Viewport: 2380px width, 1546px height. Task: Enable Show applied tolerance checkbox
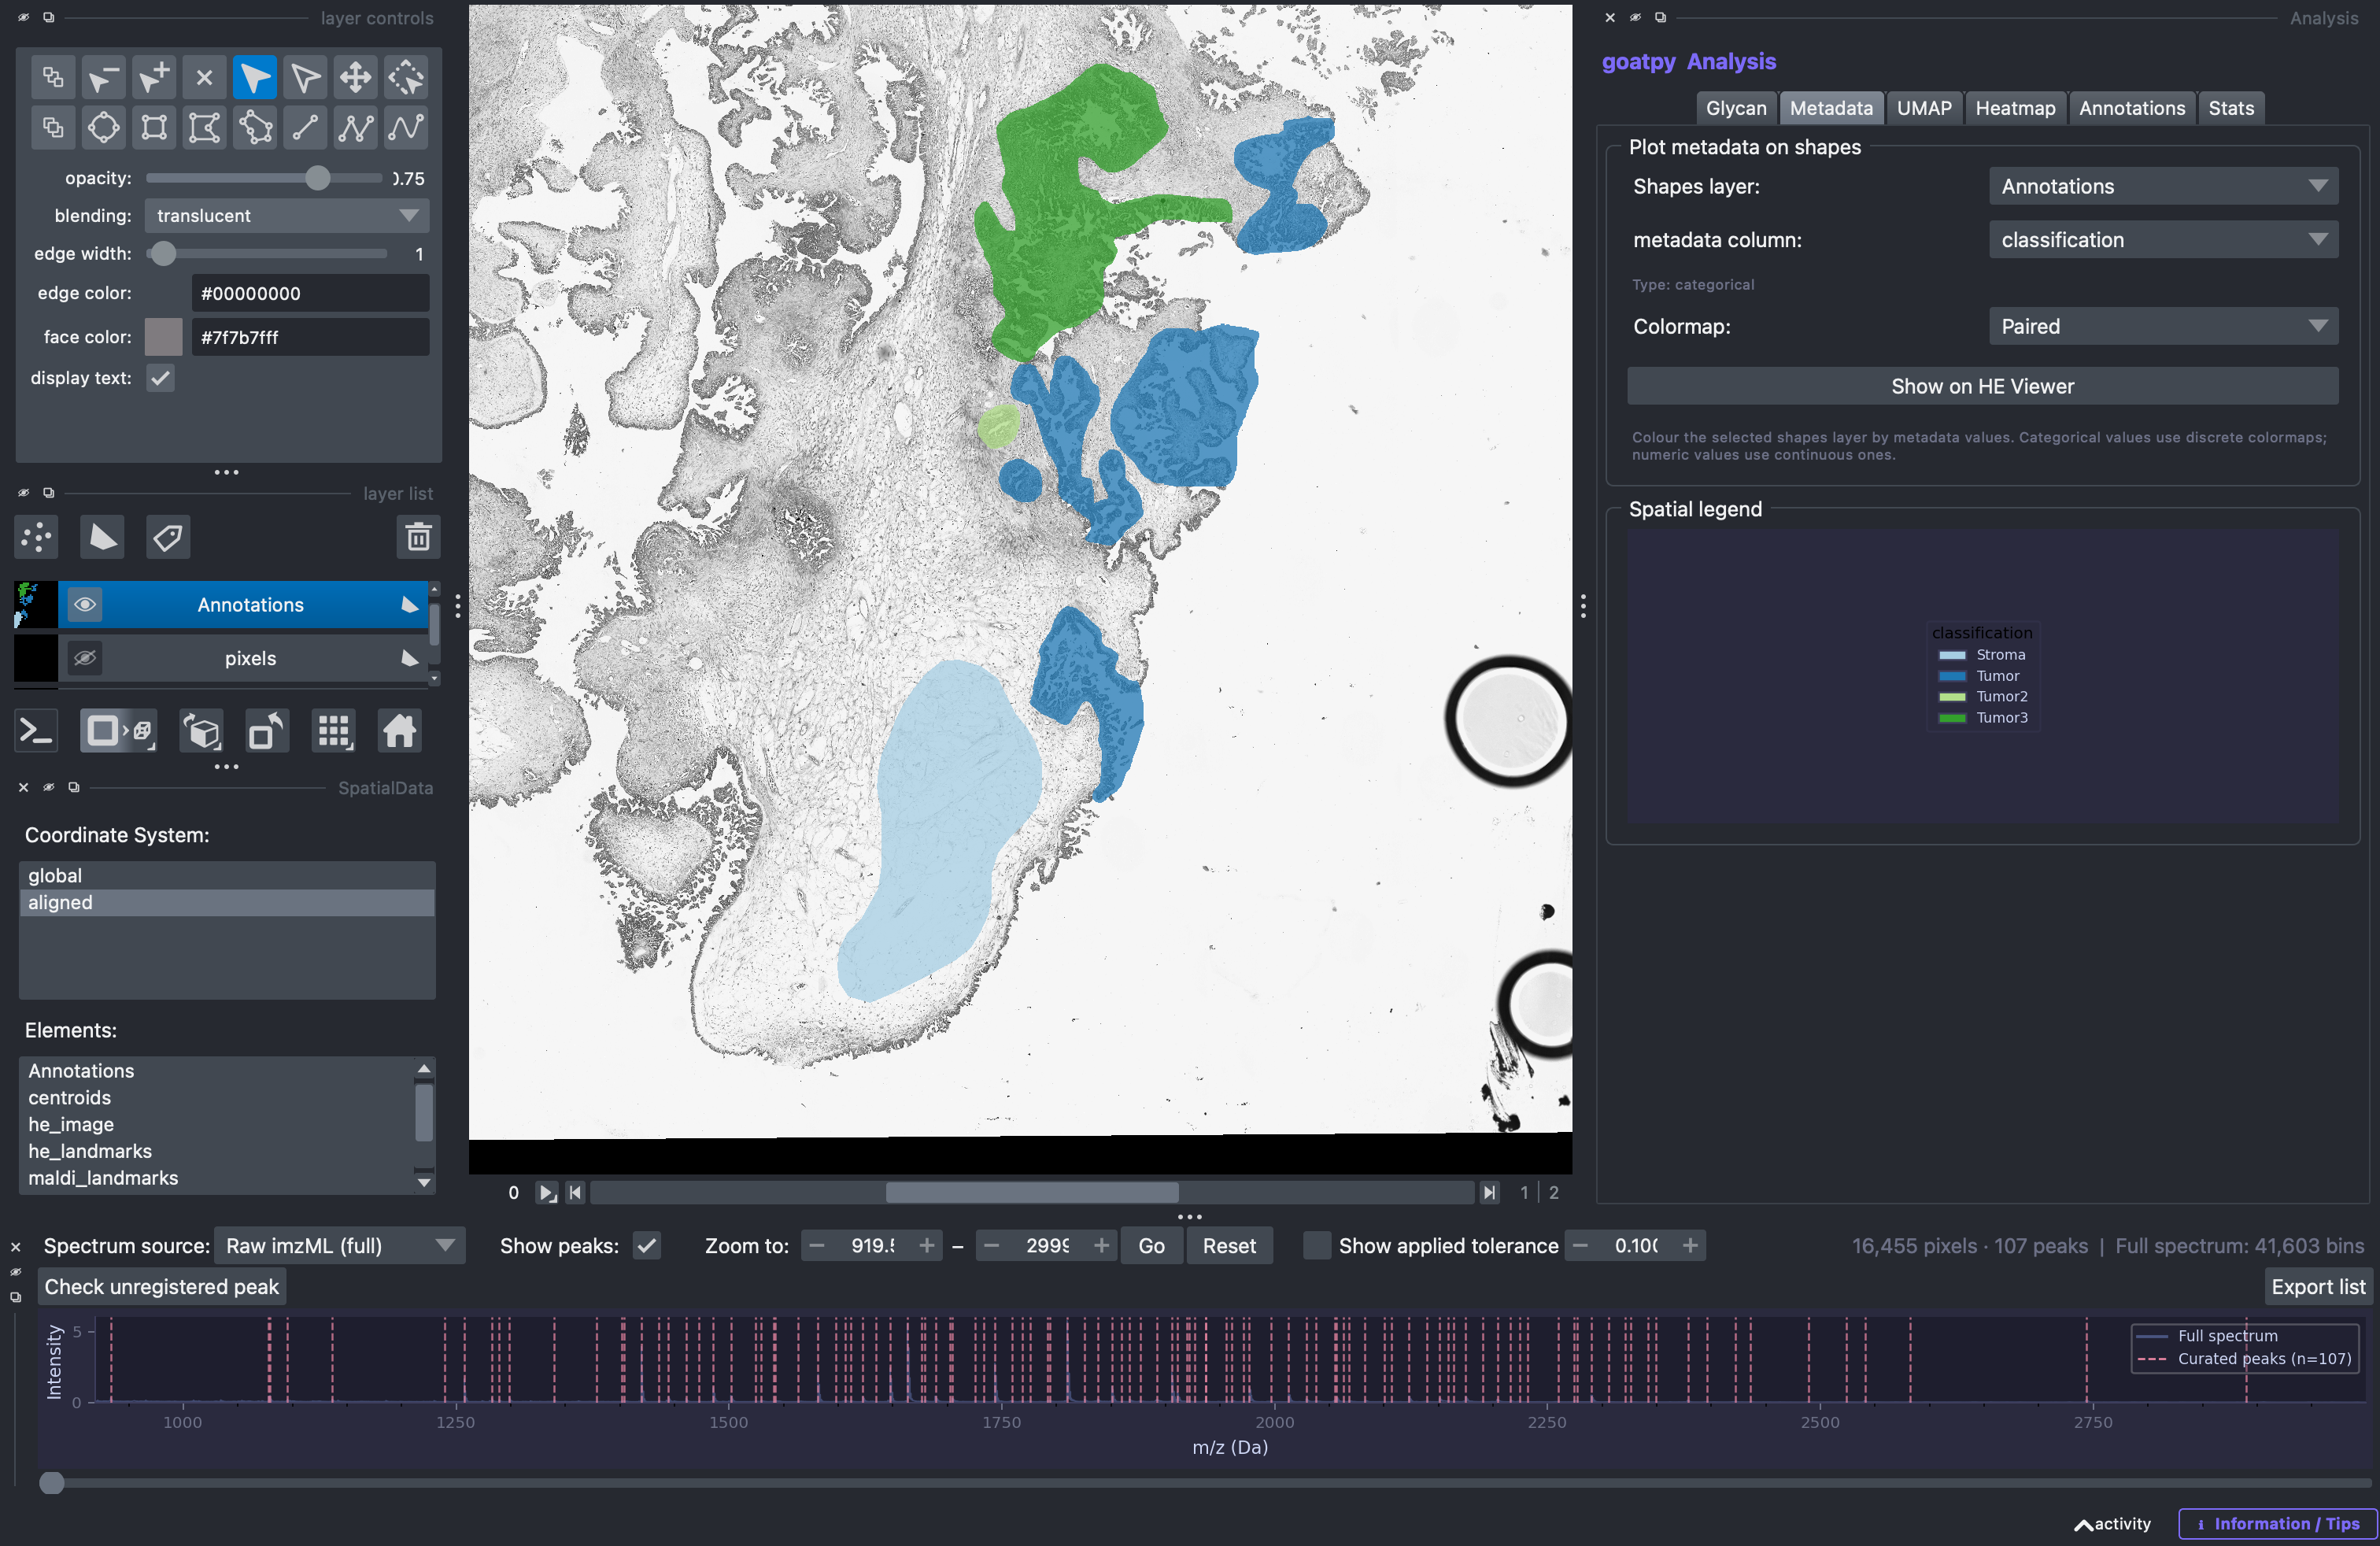[x=1317, y=1246]
